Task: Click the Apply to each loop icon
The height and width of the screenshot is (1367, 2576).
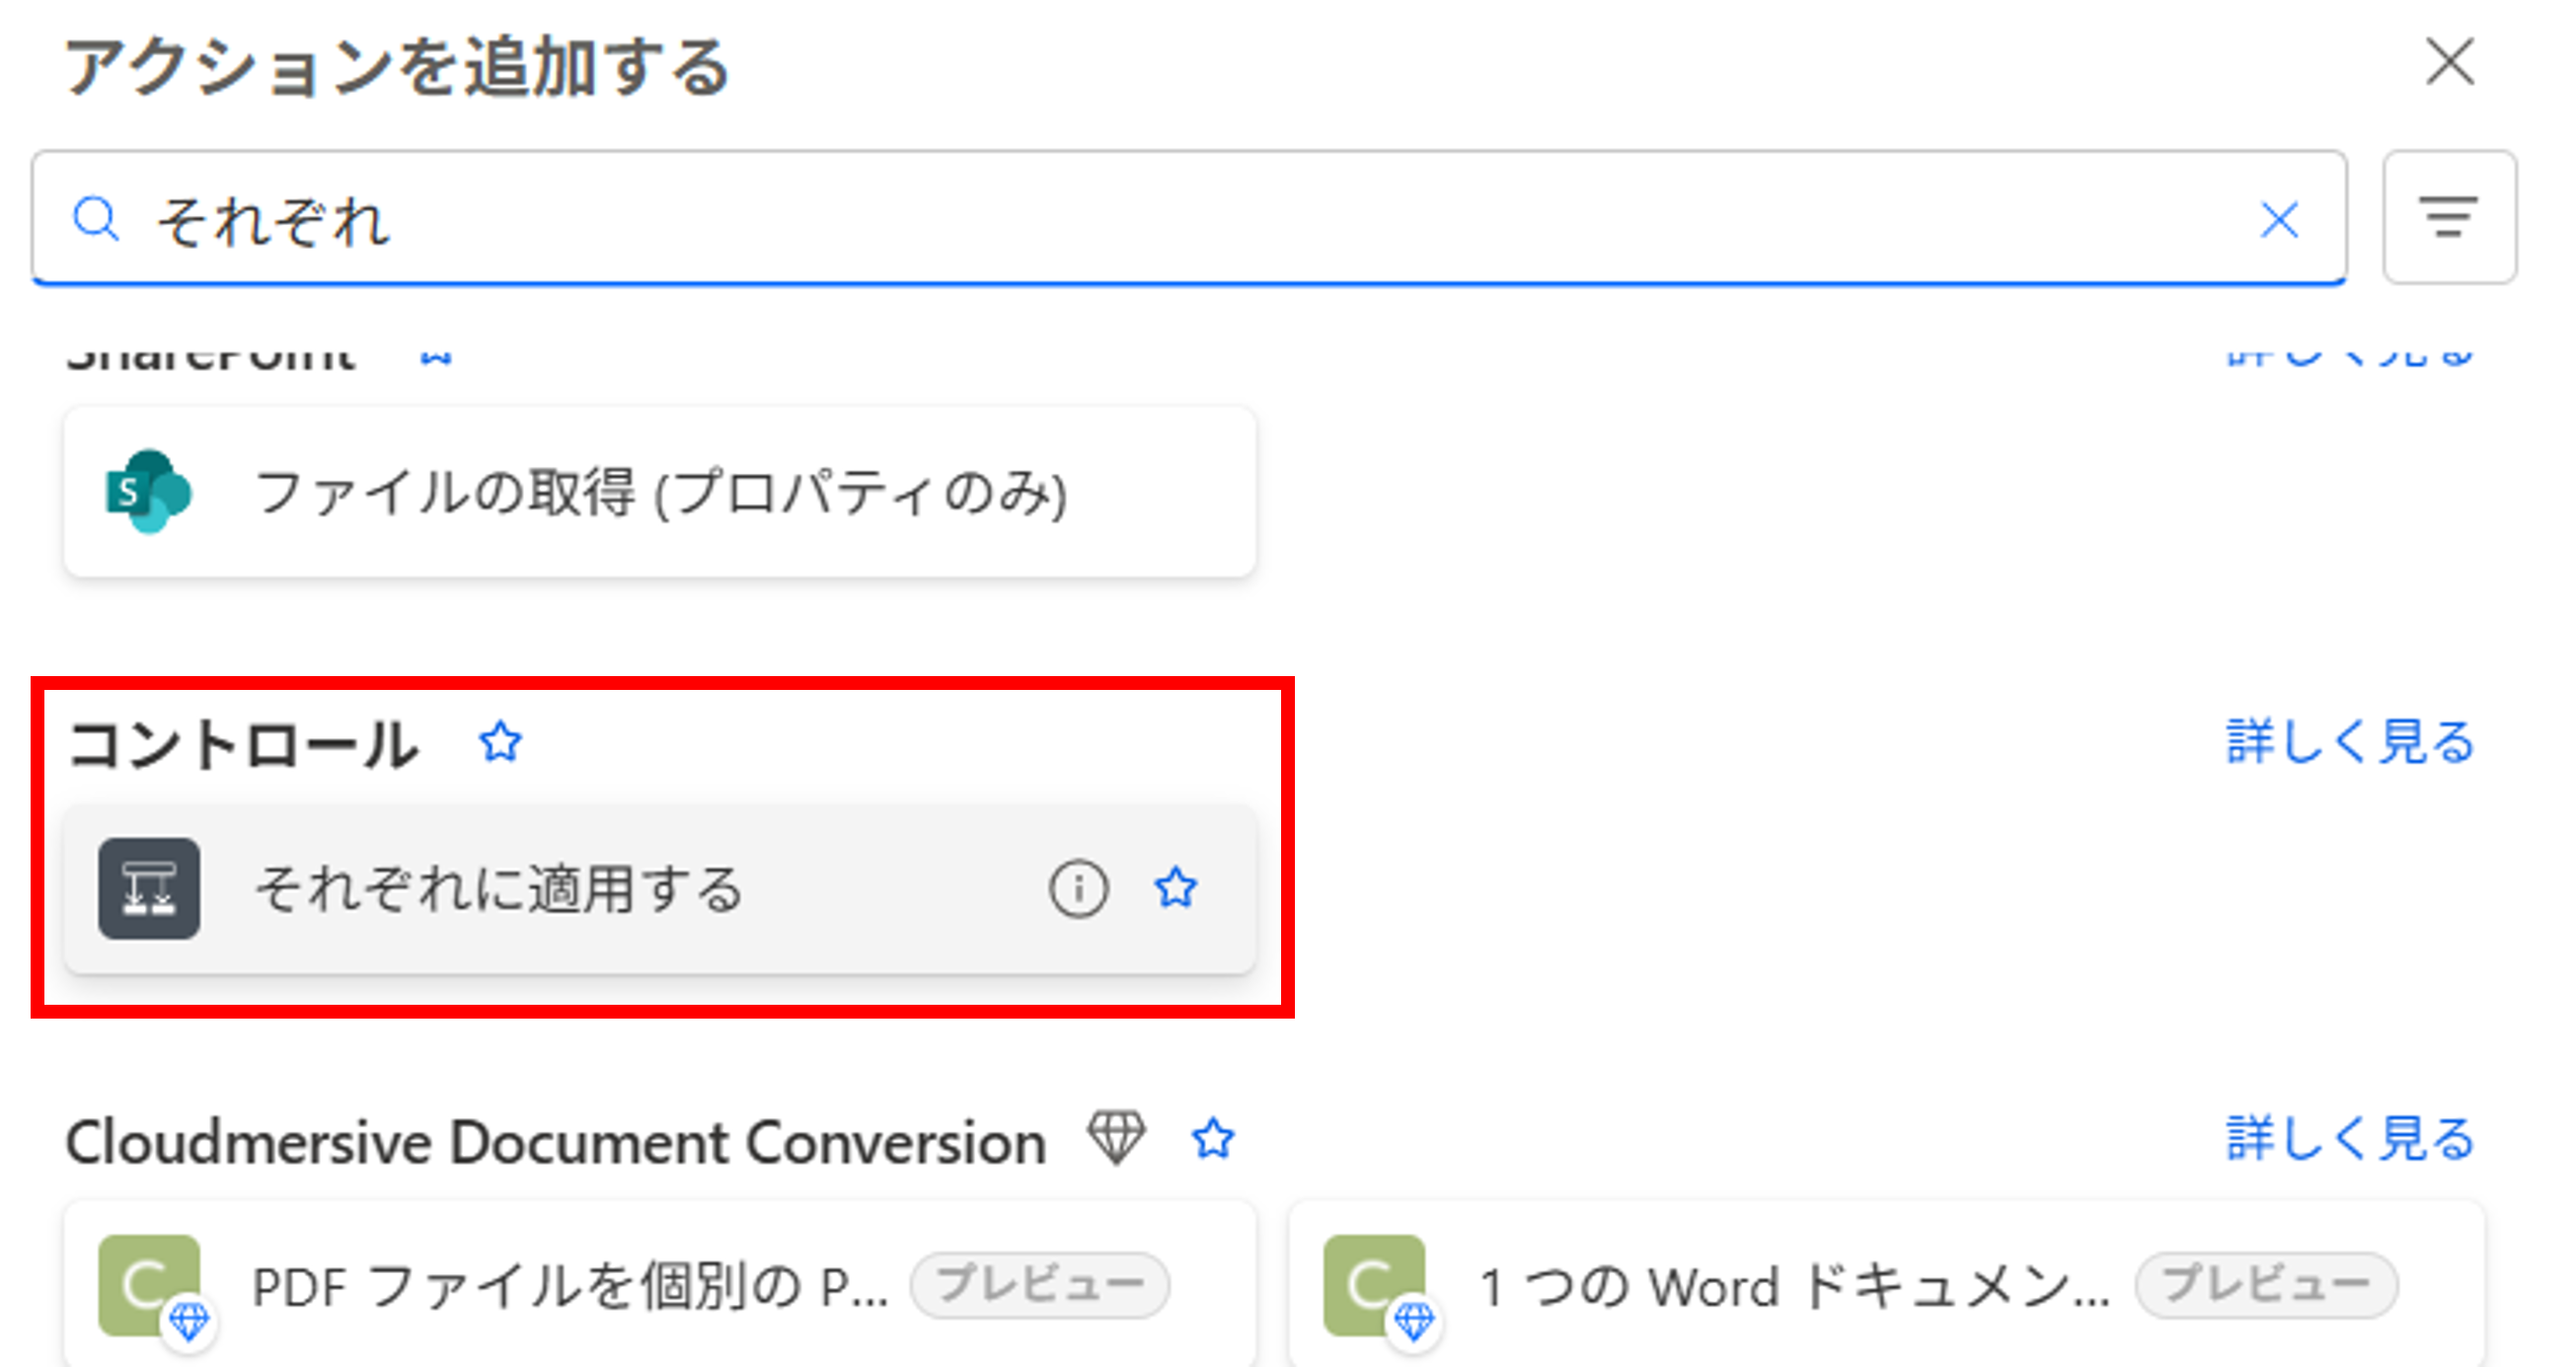Action: coord(149,888)
